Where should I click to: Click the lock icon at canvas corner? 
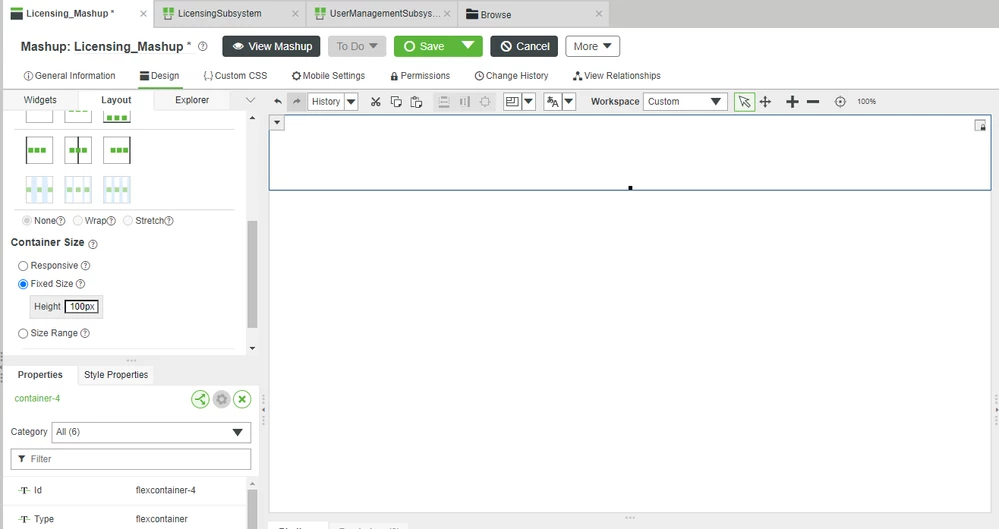click(980, 126)
